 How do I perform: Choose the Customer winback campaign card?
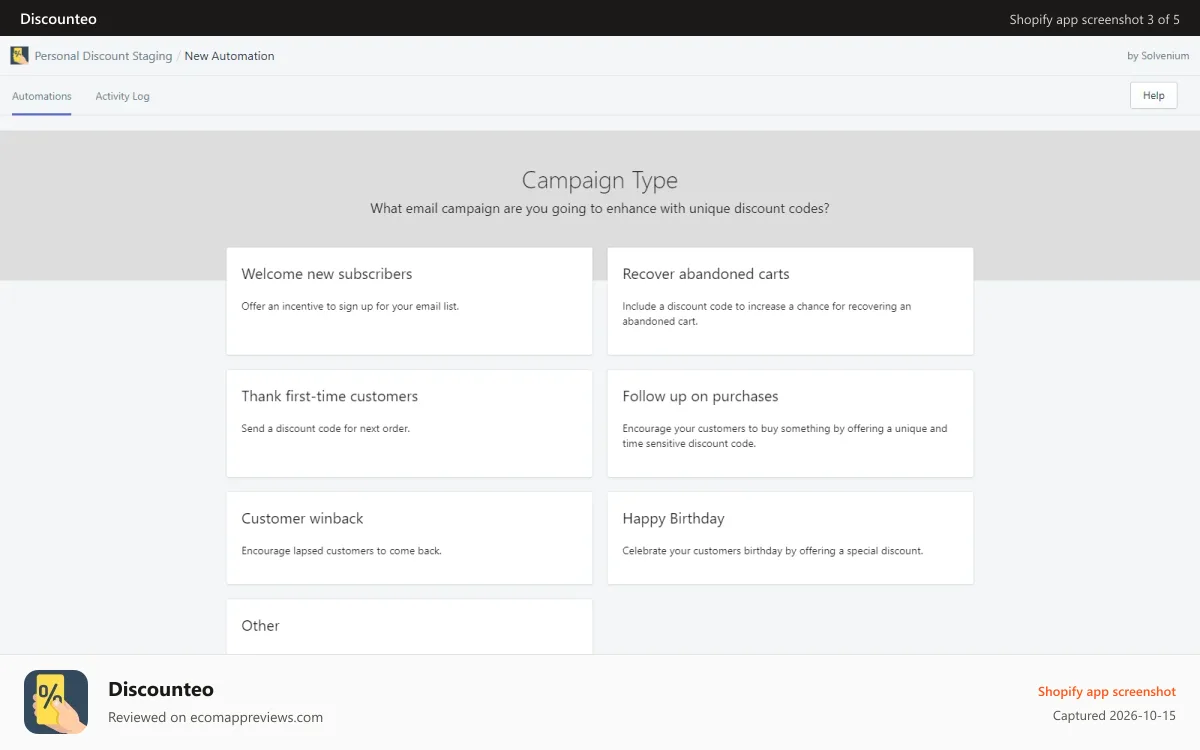point(409,538)
